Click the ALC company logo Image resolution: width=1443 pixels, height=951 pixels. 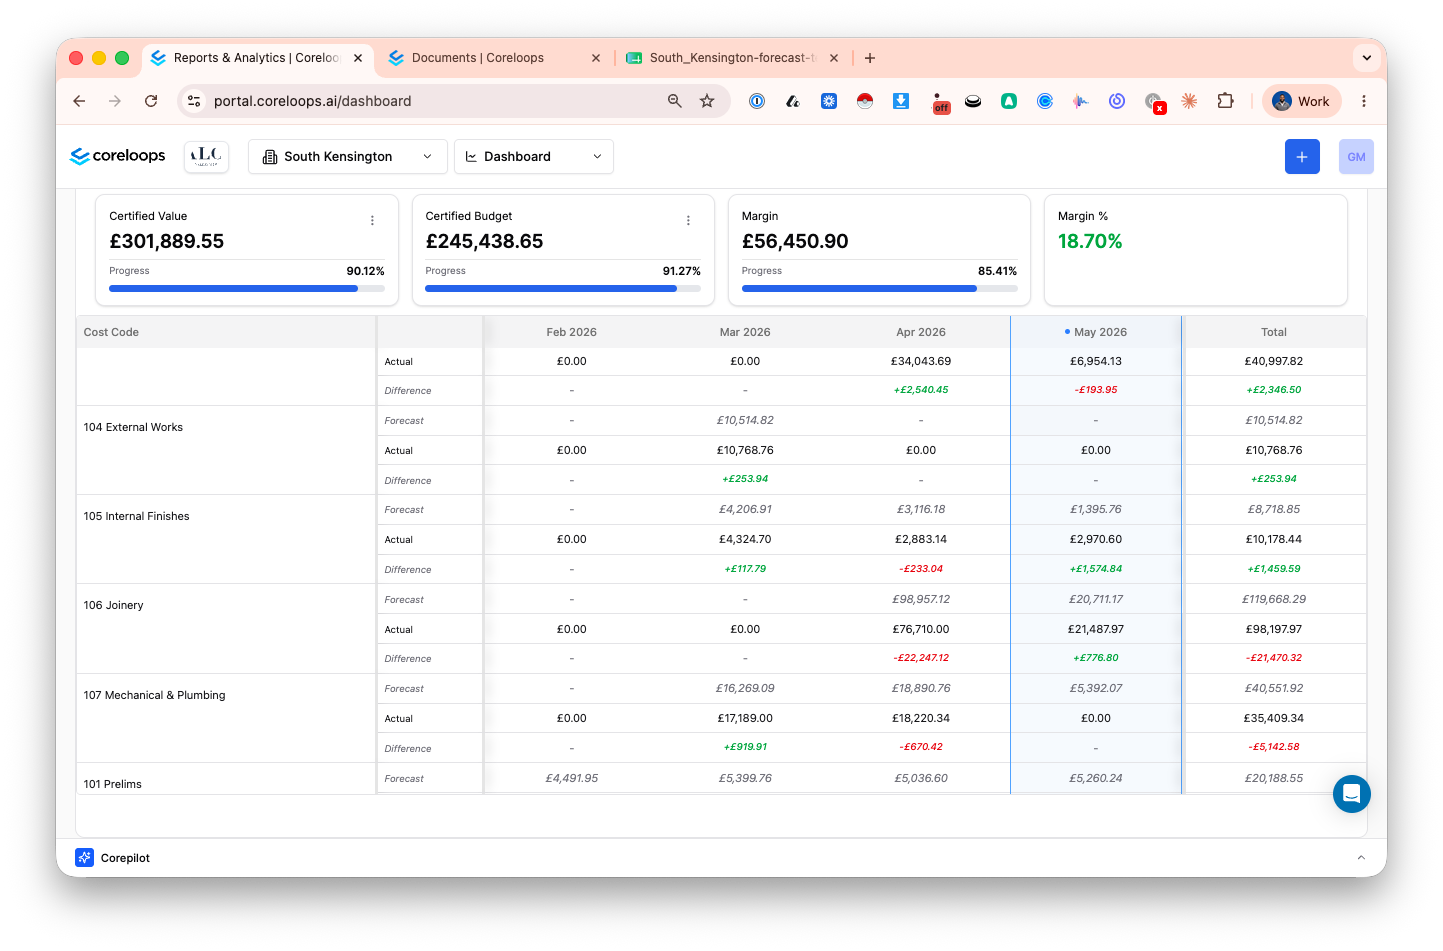206,156
